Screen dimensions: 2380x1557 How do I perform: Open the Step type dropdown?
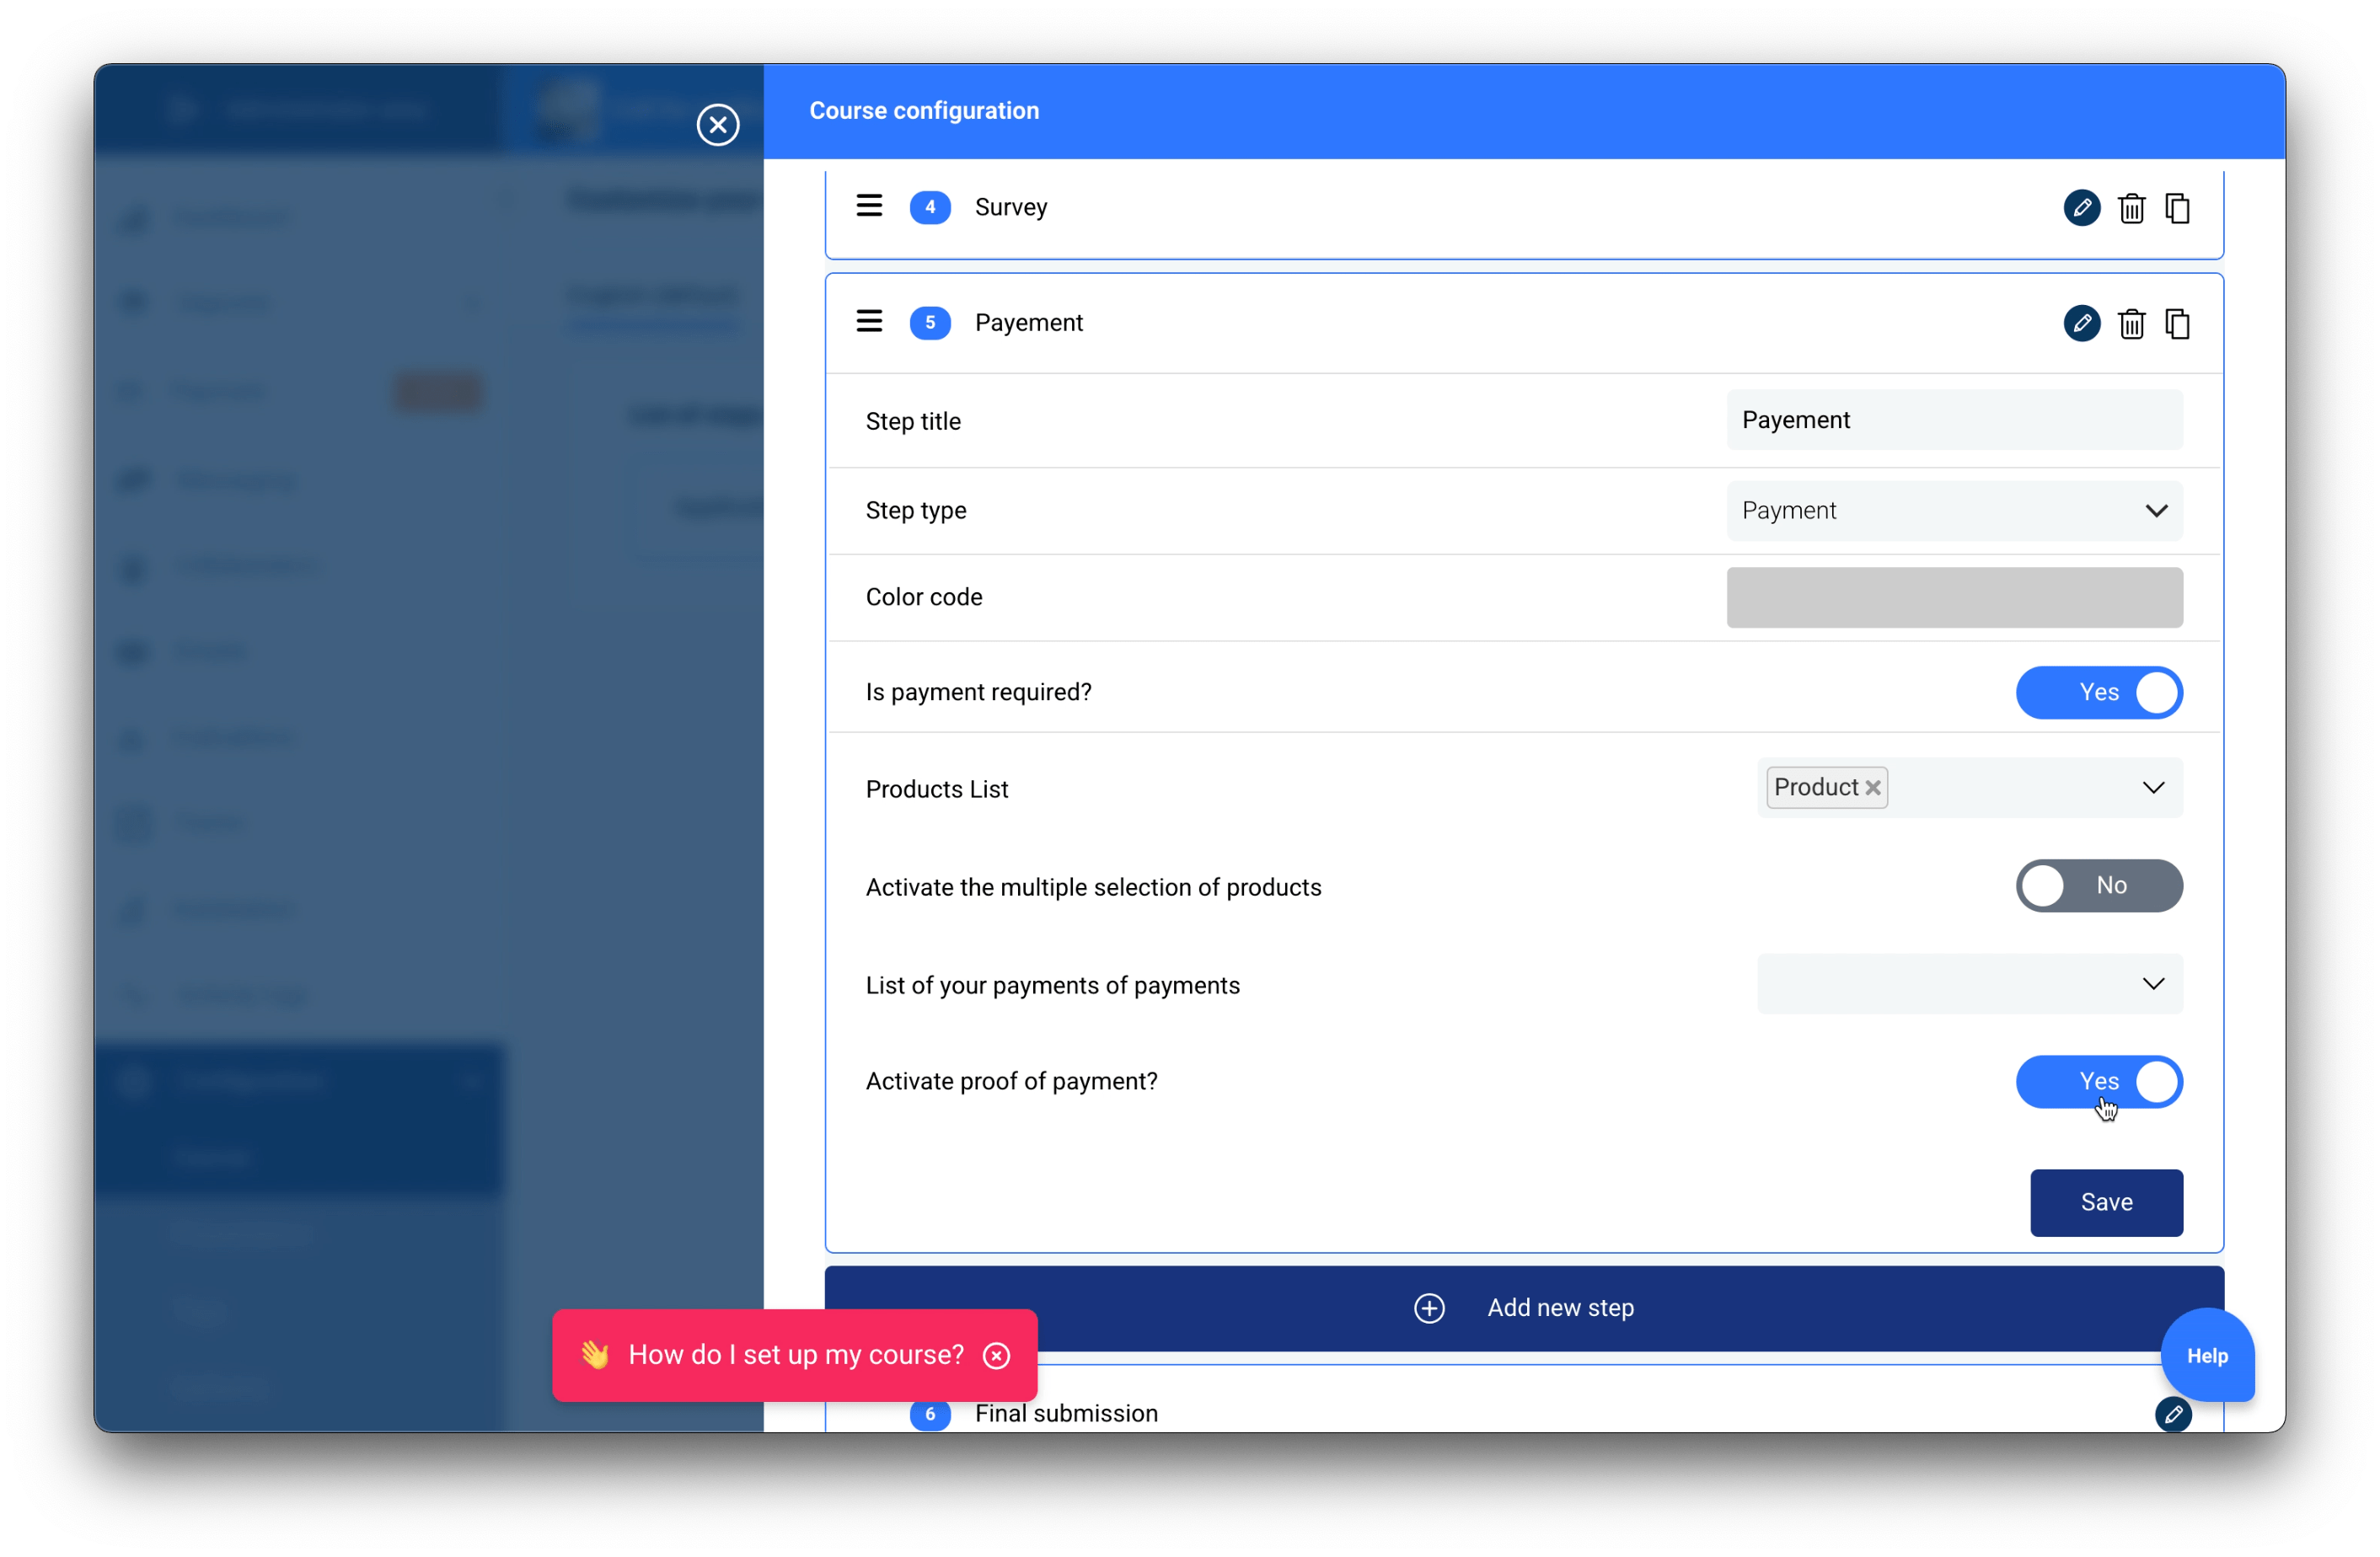point(1954,510)
